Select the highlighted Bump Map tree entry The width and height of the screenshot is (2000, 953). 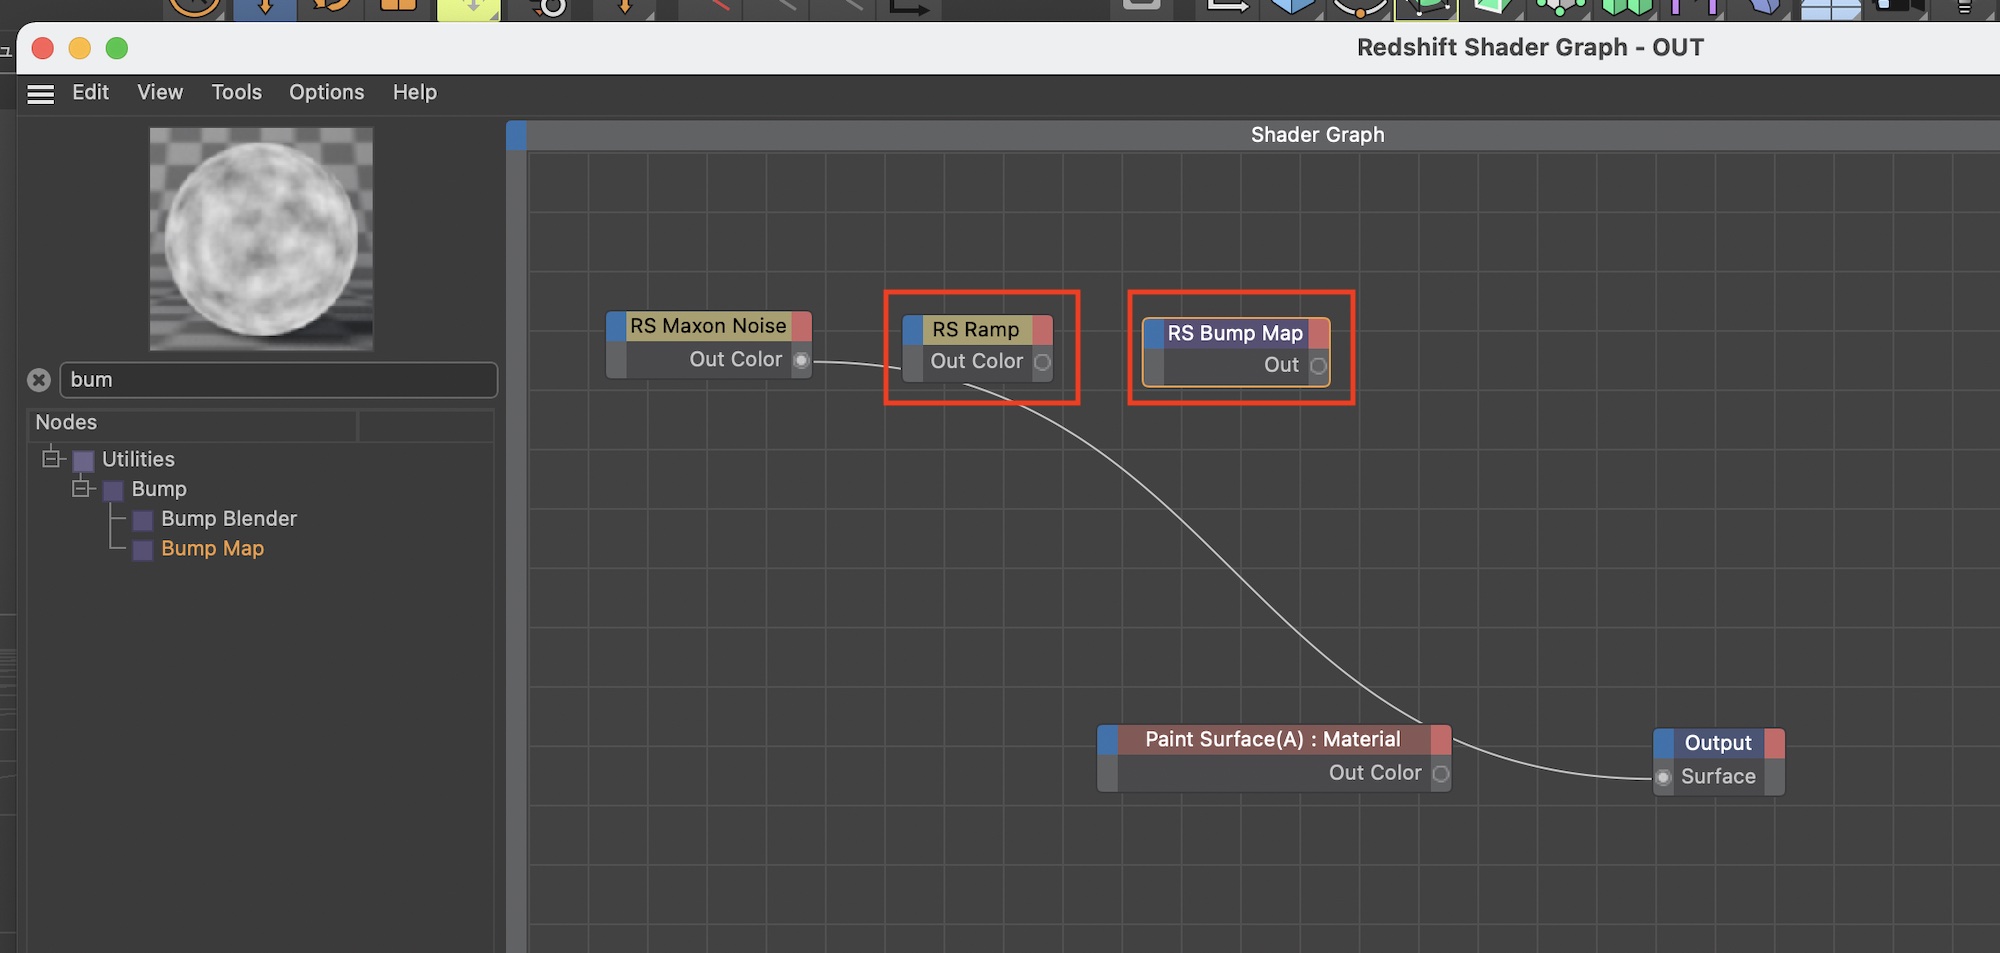point(212,549)
